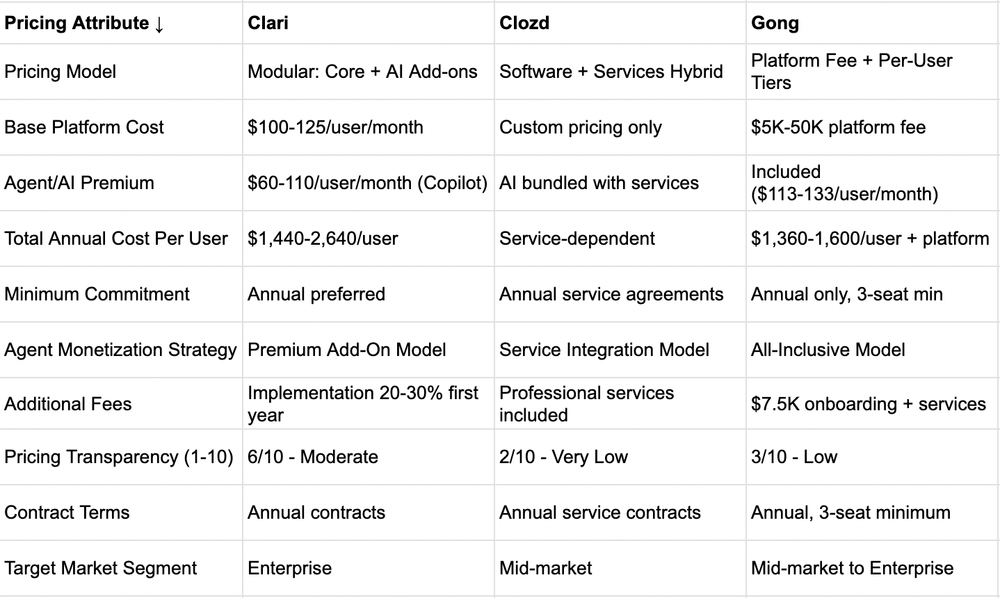Select the Mid-market to Enterprise cell
The image size is (1000, 598).
(x=873, y=568)
